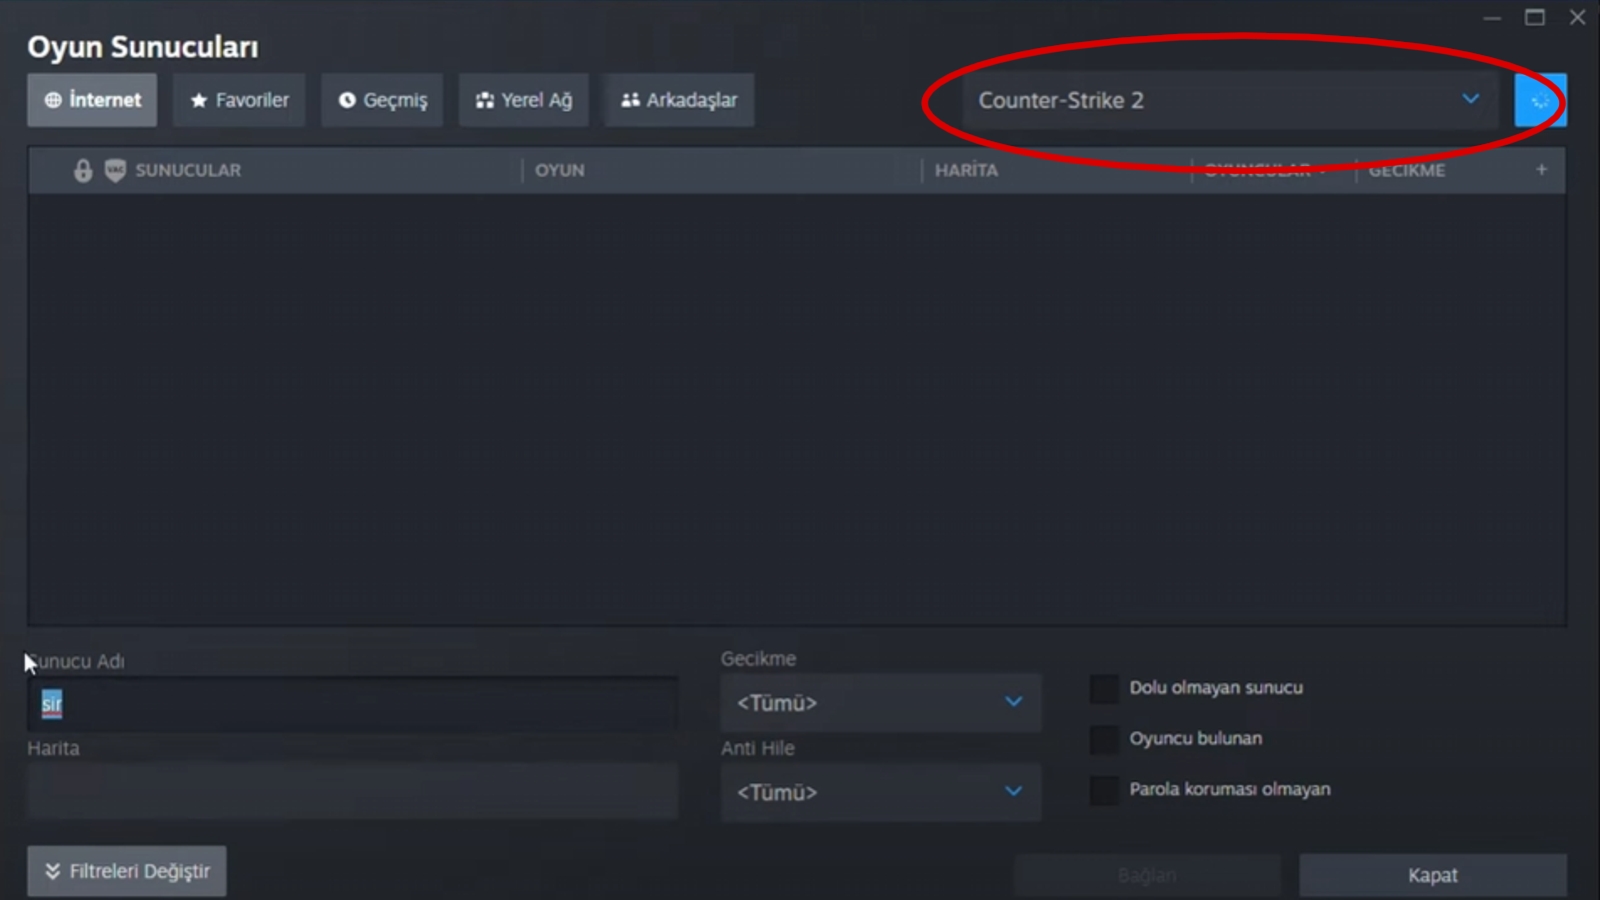The height and width of the screenshot is (900, 1600).
Task: Focus the Harita filter input field
Action: click(352, 791)
